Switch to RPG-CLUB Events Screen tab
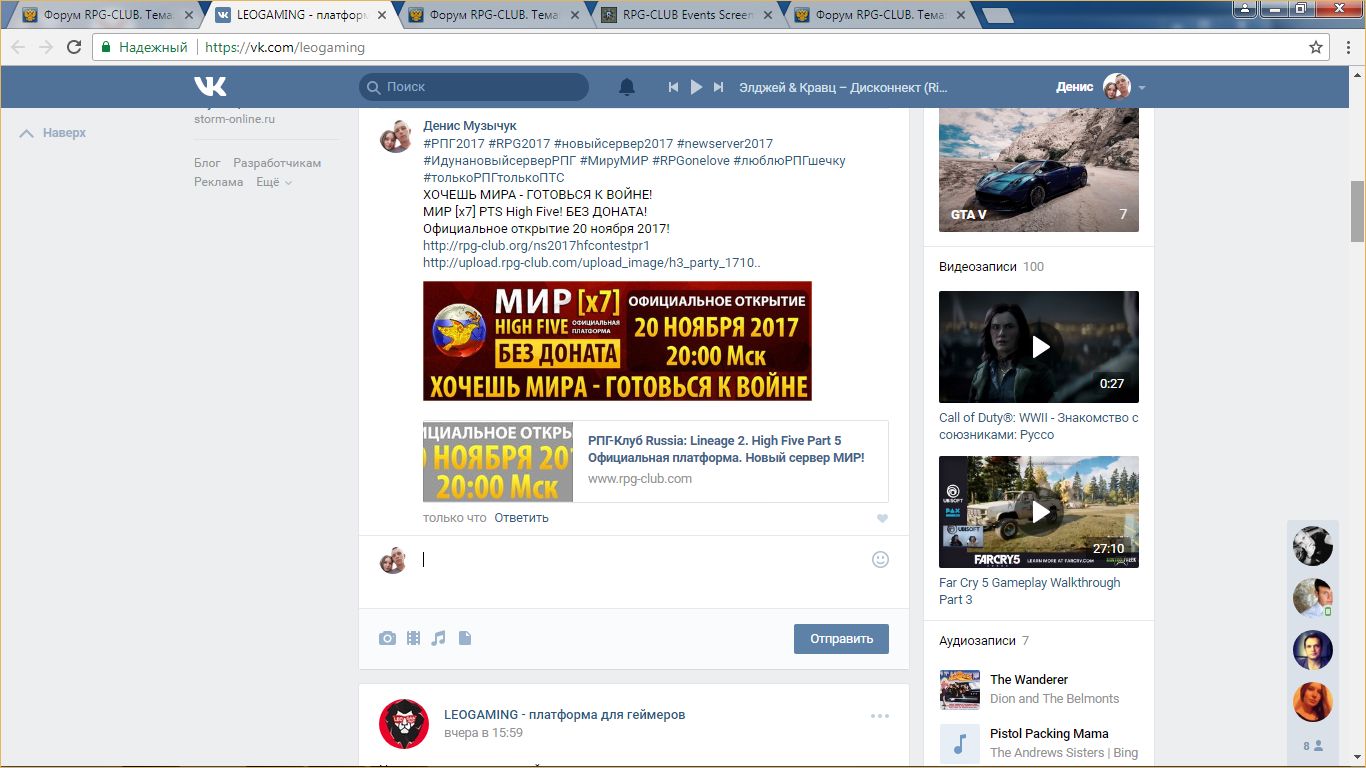Image resolution: width=1366 pixels, height=768 pixels. click(687, 15)
